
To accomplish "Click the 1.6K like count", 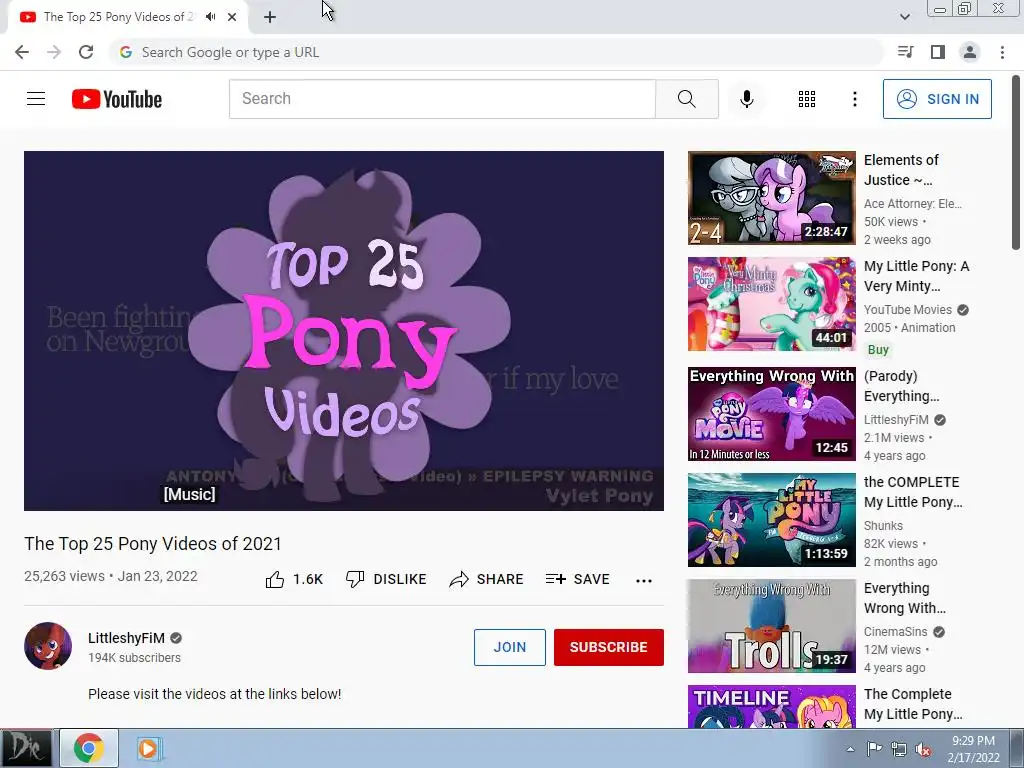I will [308, 579].
